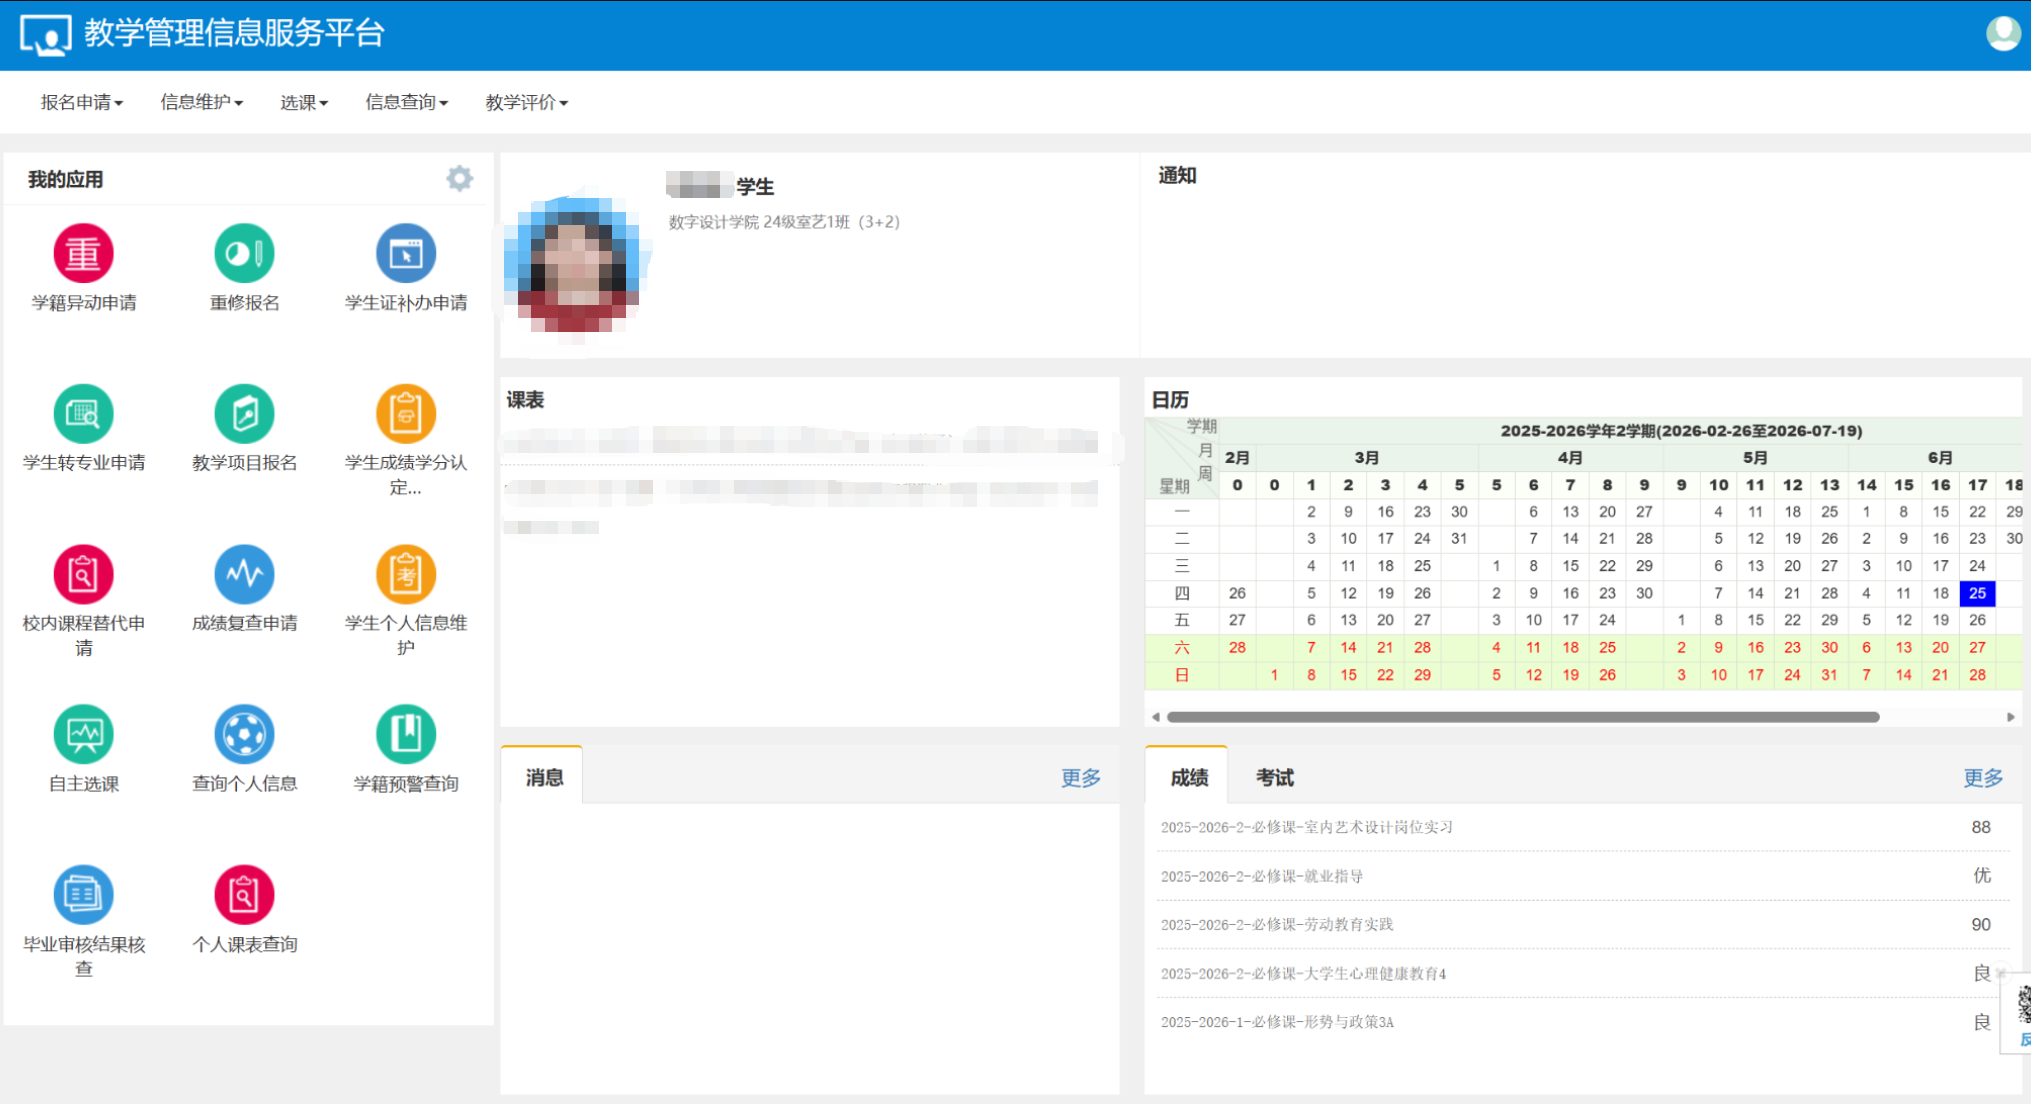The image size is (2031, 1104).
Task: Open the 学籍异动申请 app icon
Action: tap(83, 253)
